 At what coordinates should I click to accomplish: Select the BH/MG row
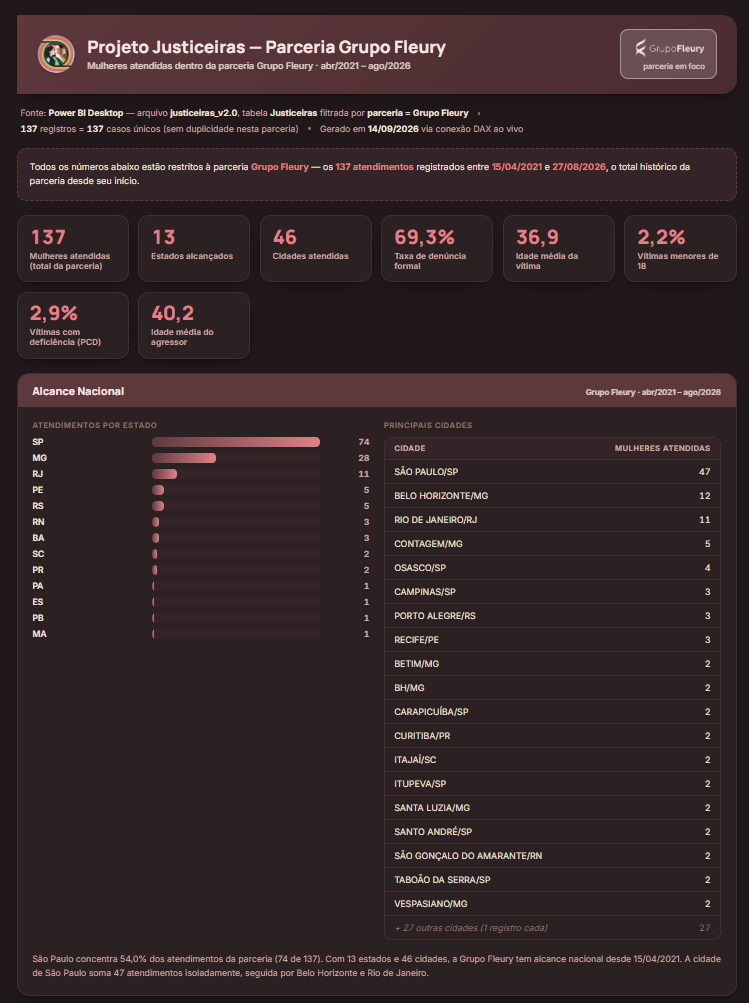552,688
